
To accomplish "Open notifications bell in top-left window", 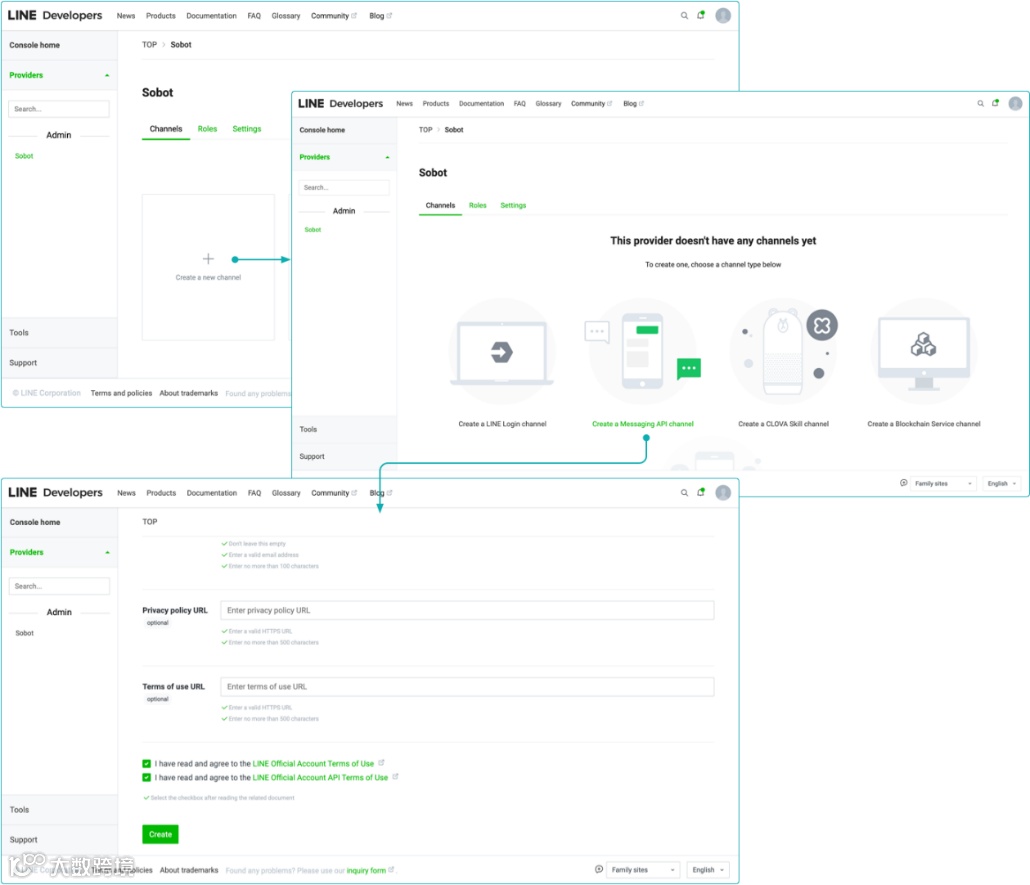I will pos(701,15).
